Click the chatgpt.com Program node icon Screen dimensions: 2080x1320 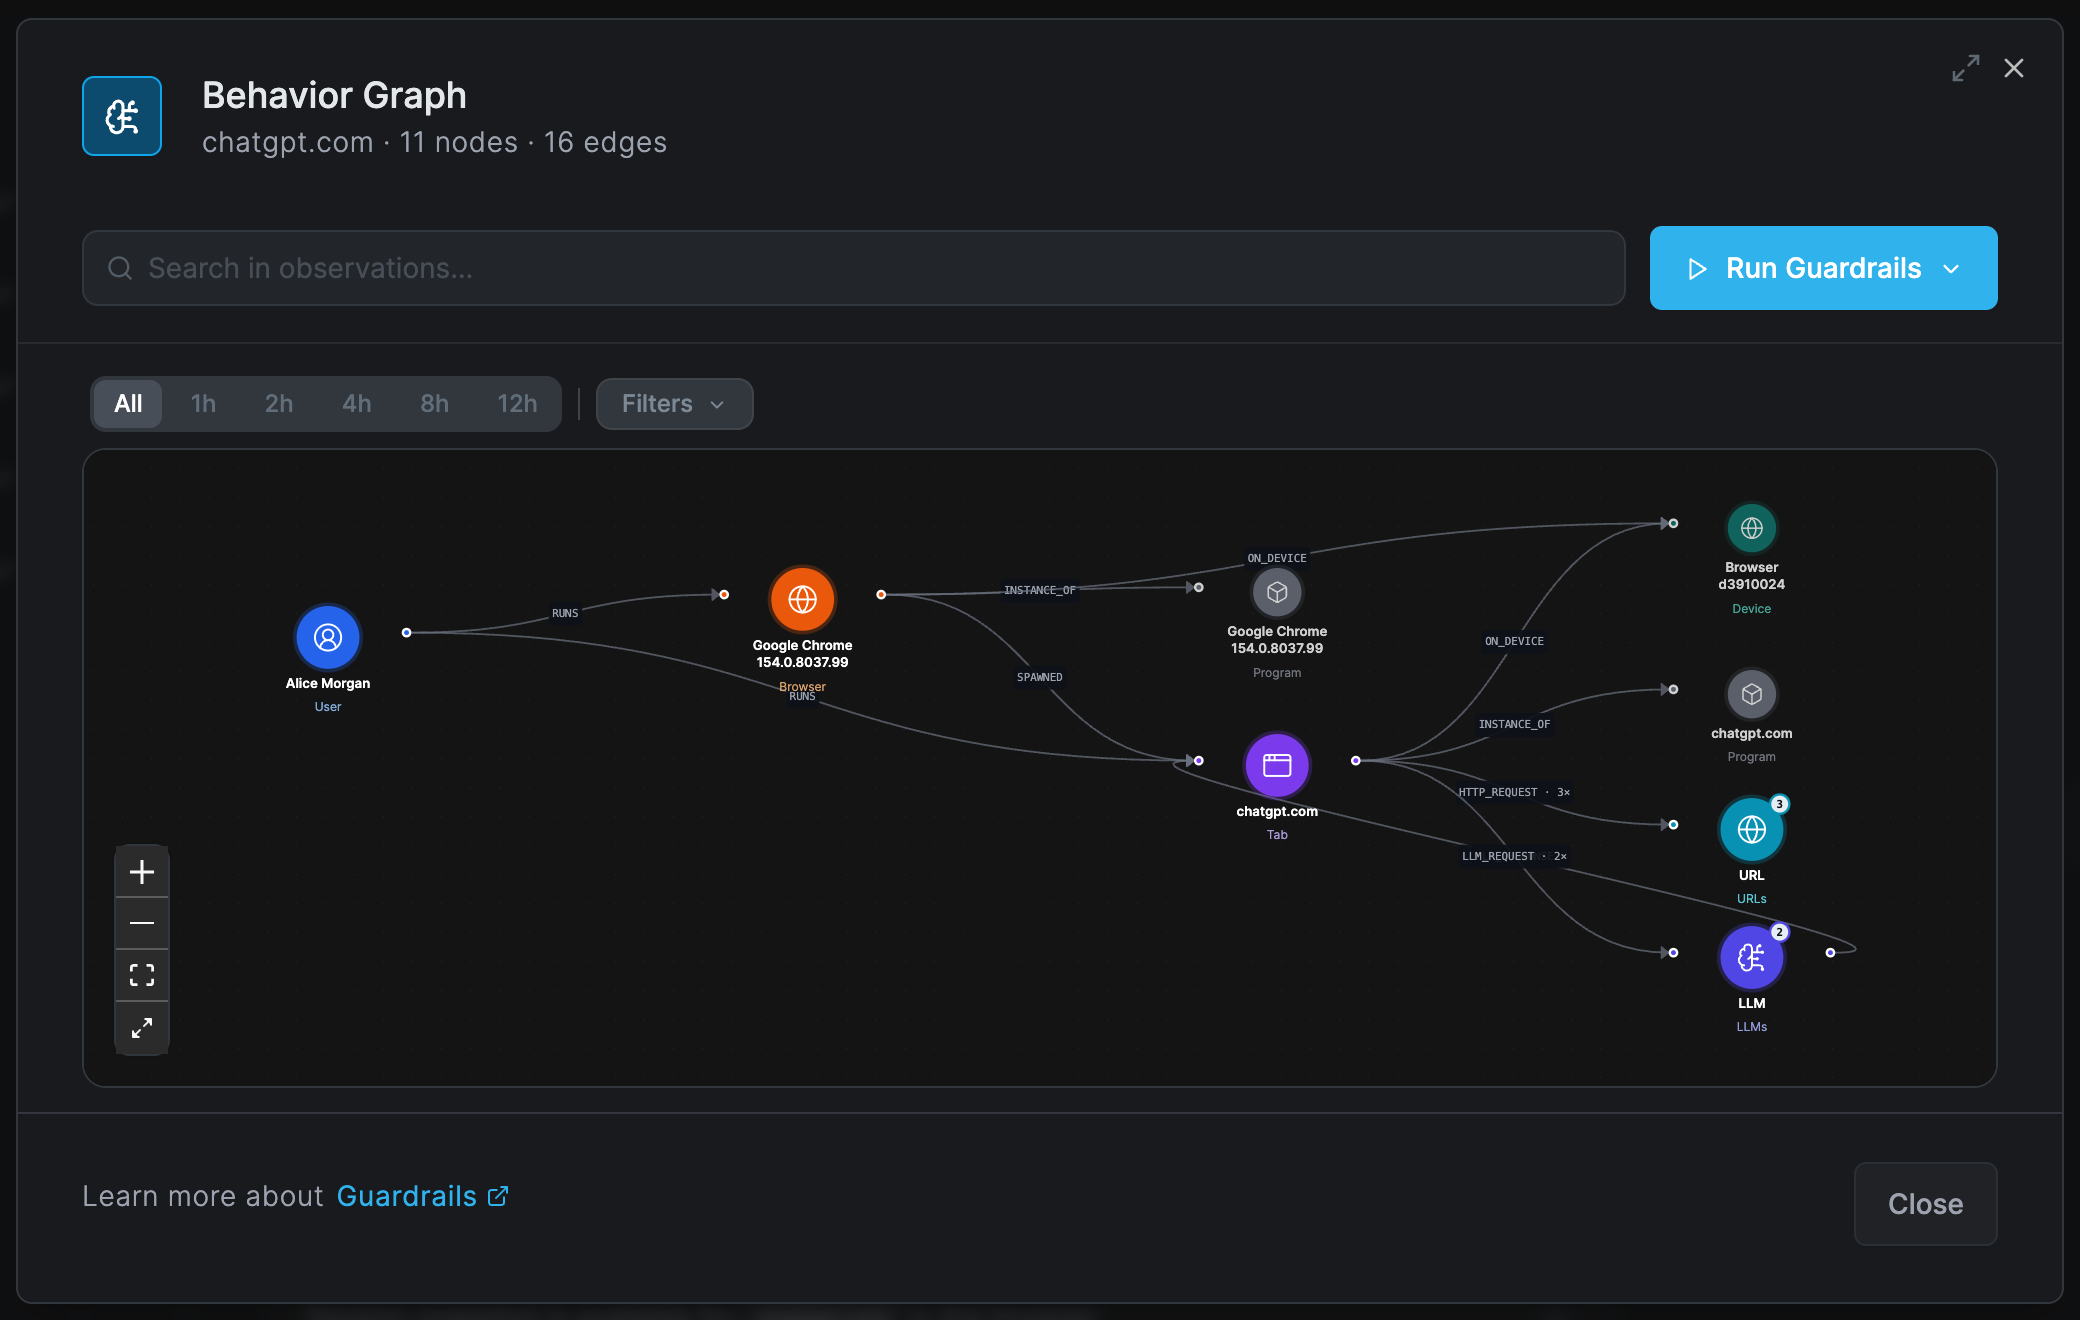[1751, 694]
